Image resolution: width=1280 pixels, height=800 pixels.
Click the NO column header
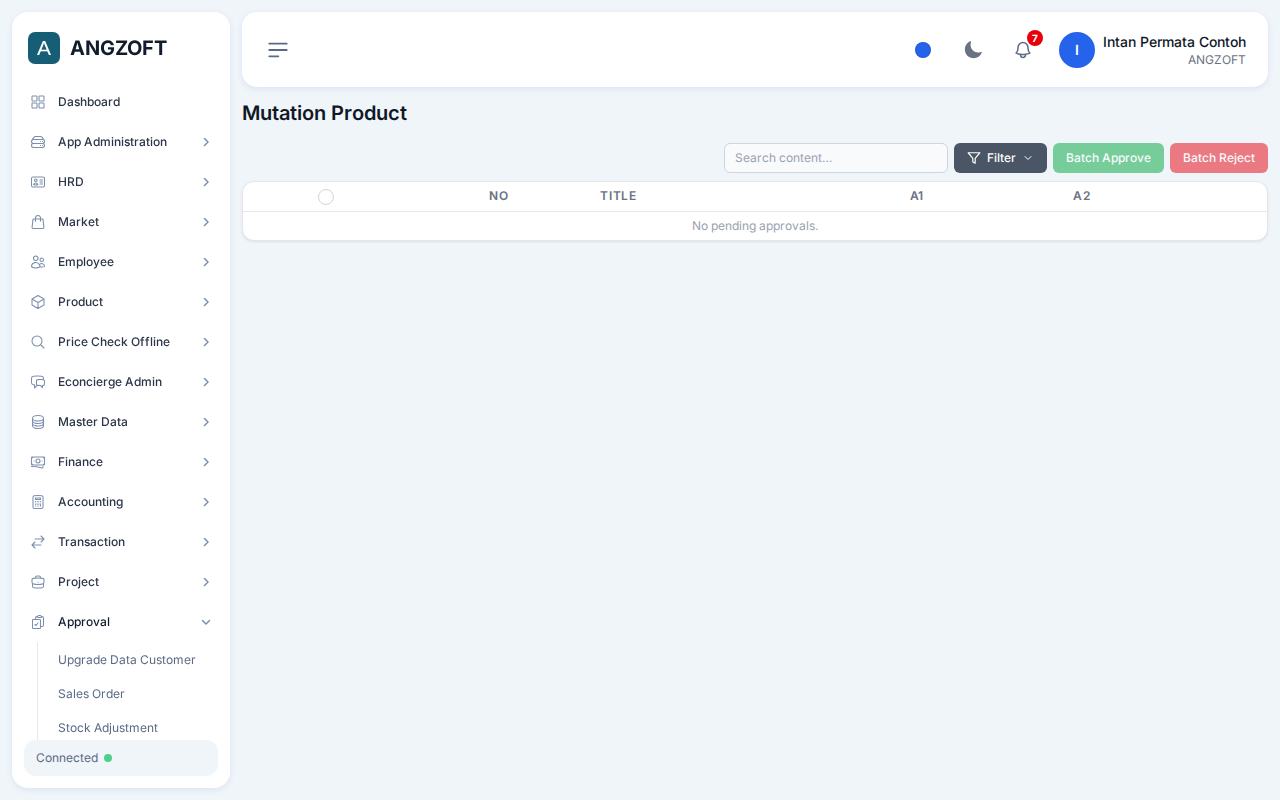499,196
